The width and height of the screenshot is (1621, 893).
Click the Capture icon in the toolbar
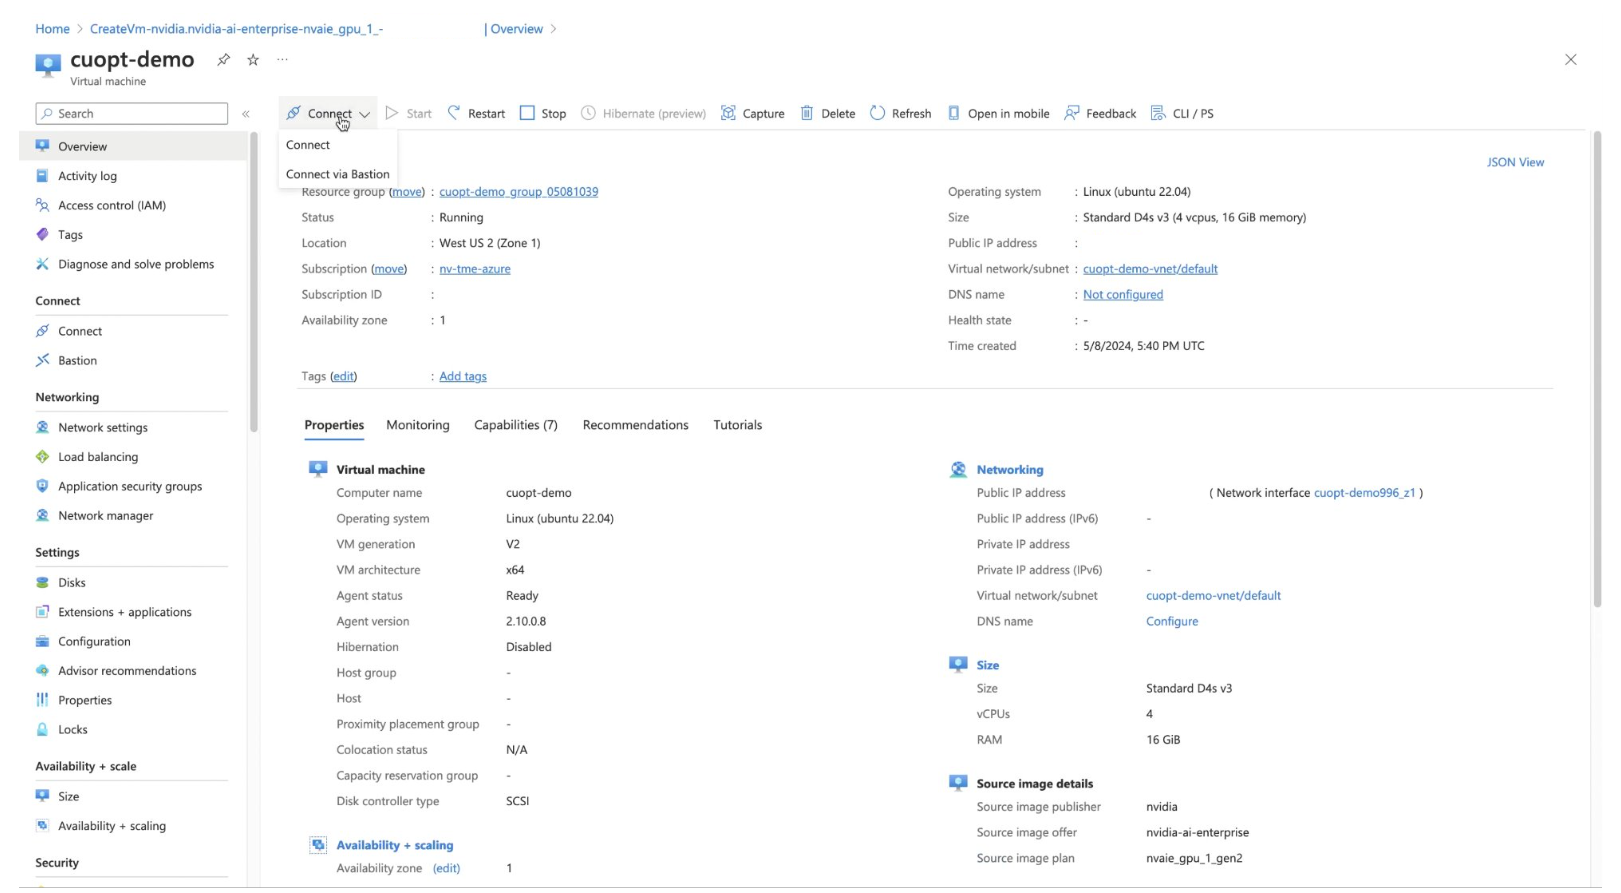pyautogui.click(x=728, y=113)
